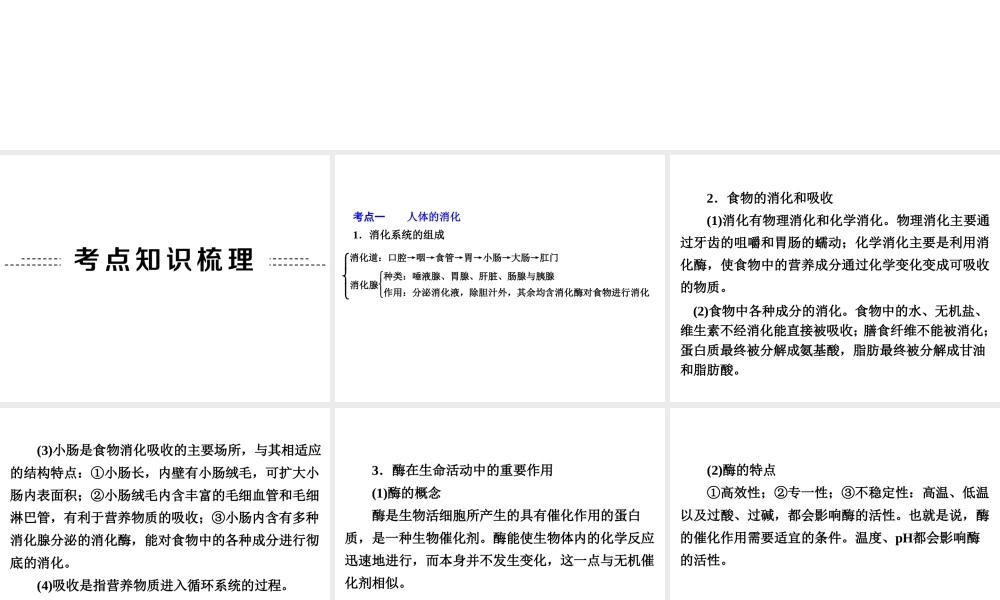Click the subheading (1)酶的概念
Screen dimensions: 1000x600
406,493
